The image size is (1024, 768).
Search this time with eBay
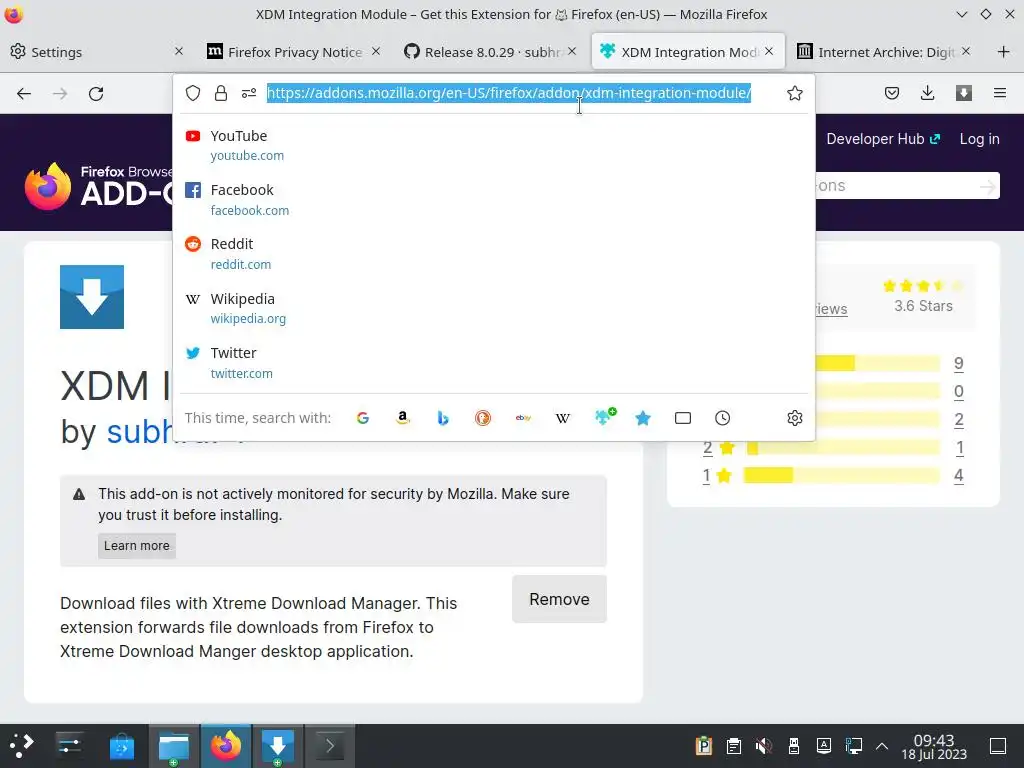pyautogui.click(x=523, y=418)
